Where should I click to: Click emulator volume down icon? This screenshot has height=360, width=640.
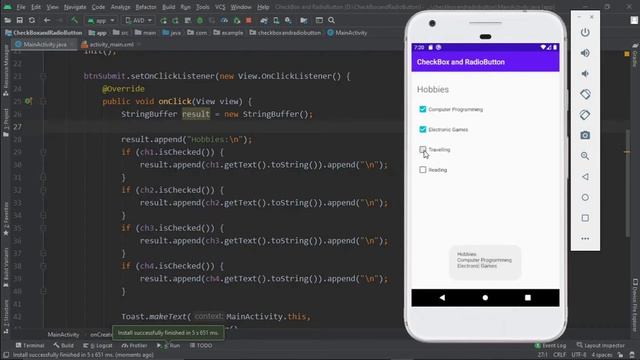click(585, 74)
